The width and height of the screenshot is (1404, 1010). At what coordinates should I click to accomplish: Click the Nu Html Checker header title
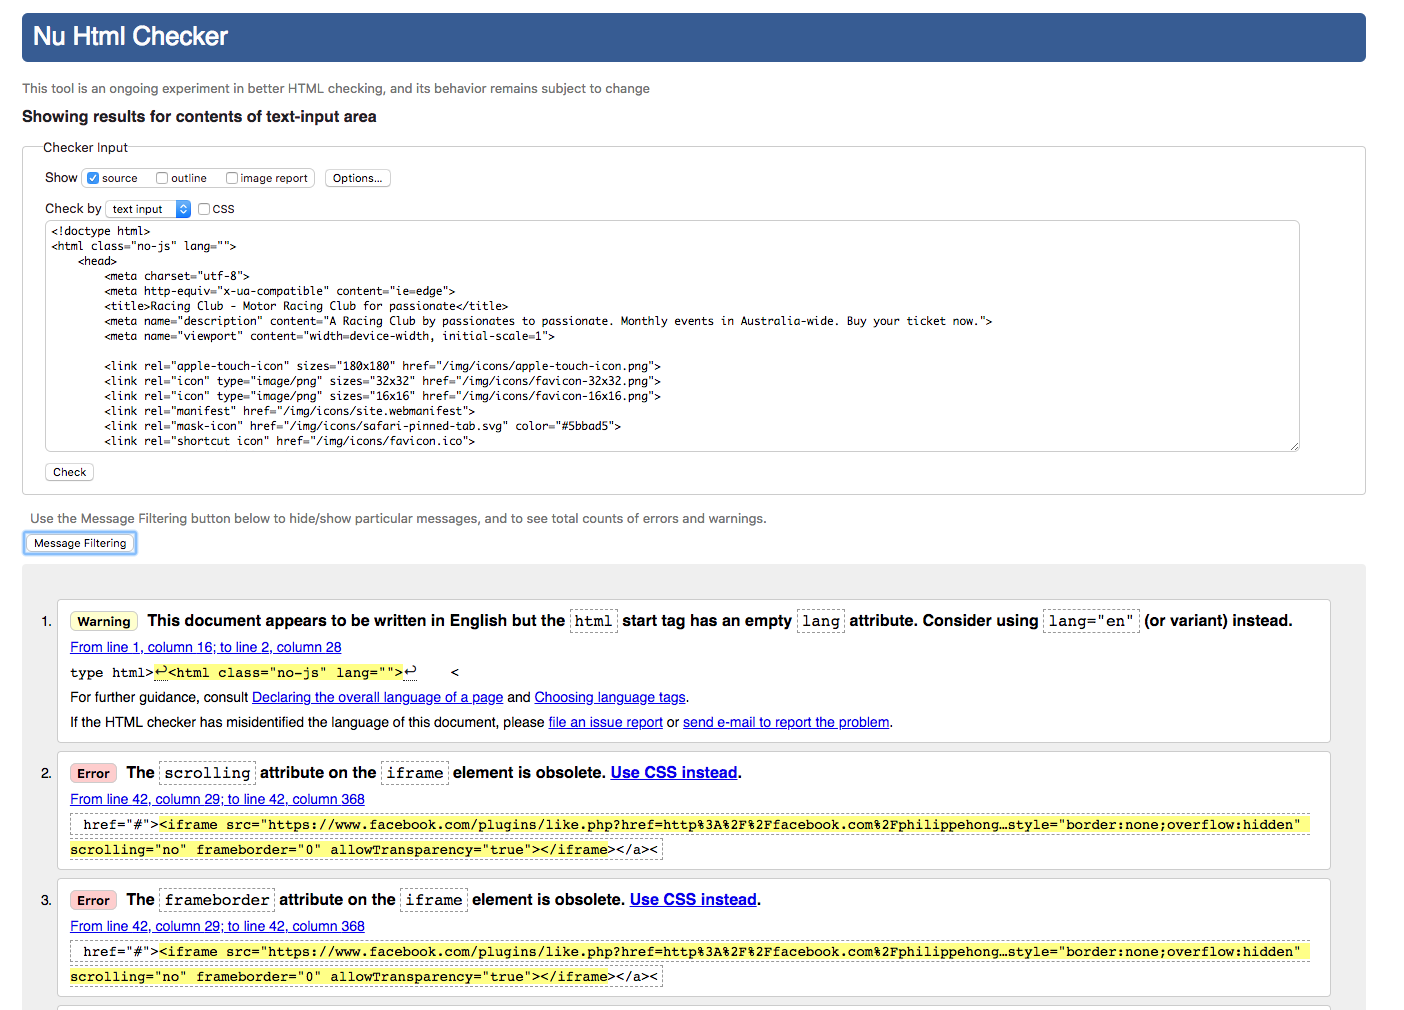pos(131,37)
